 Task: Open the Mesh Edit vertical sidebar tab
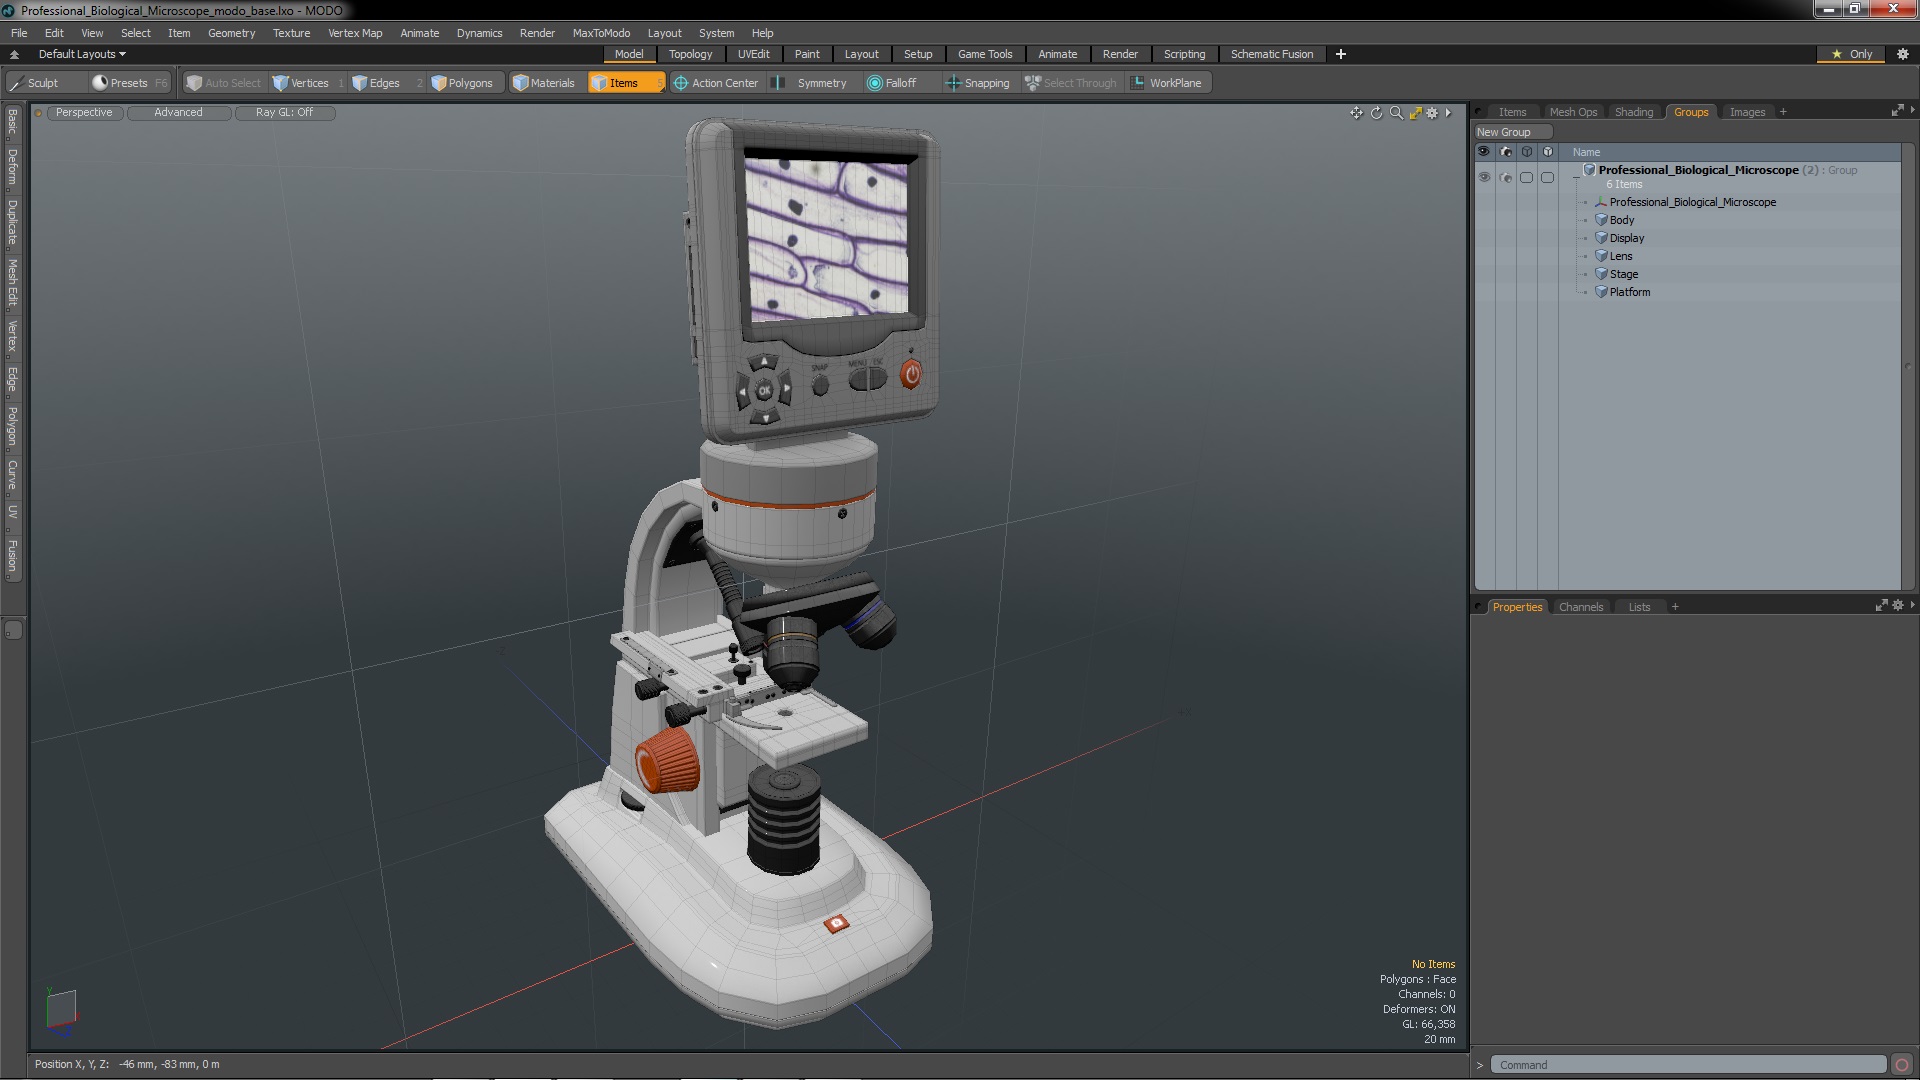(12, 282)
